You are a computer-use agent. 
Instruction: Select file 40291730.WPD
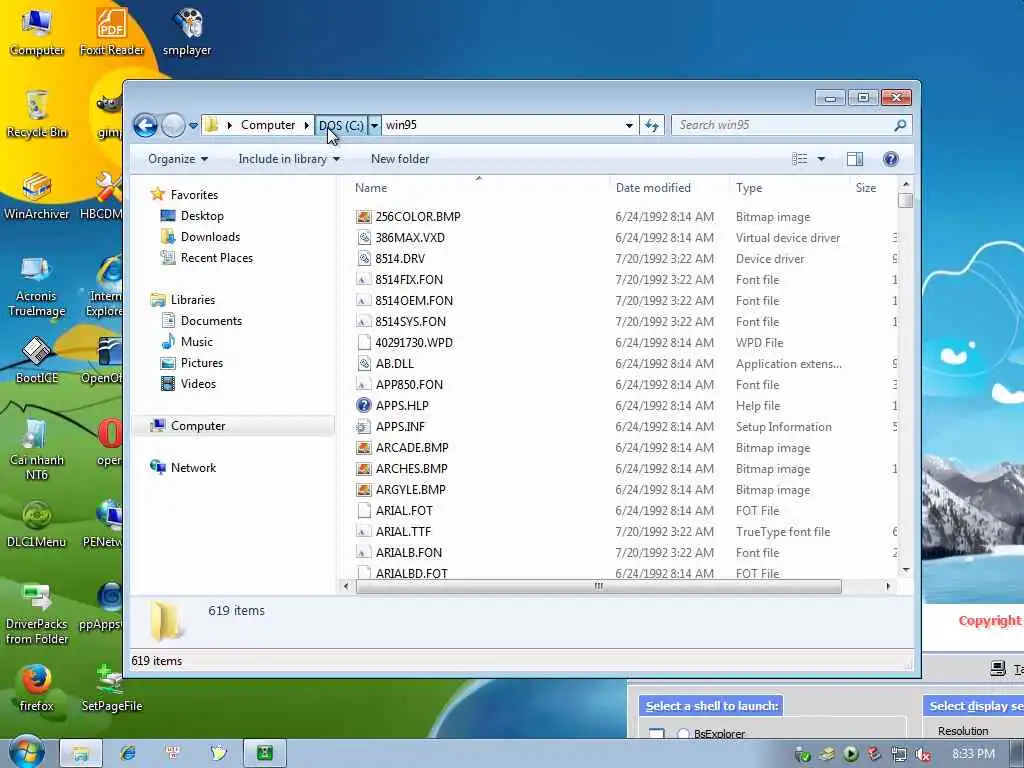pyautogui.click(x=413, y=342)
